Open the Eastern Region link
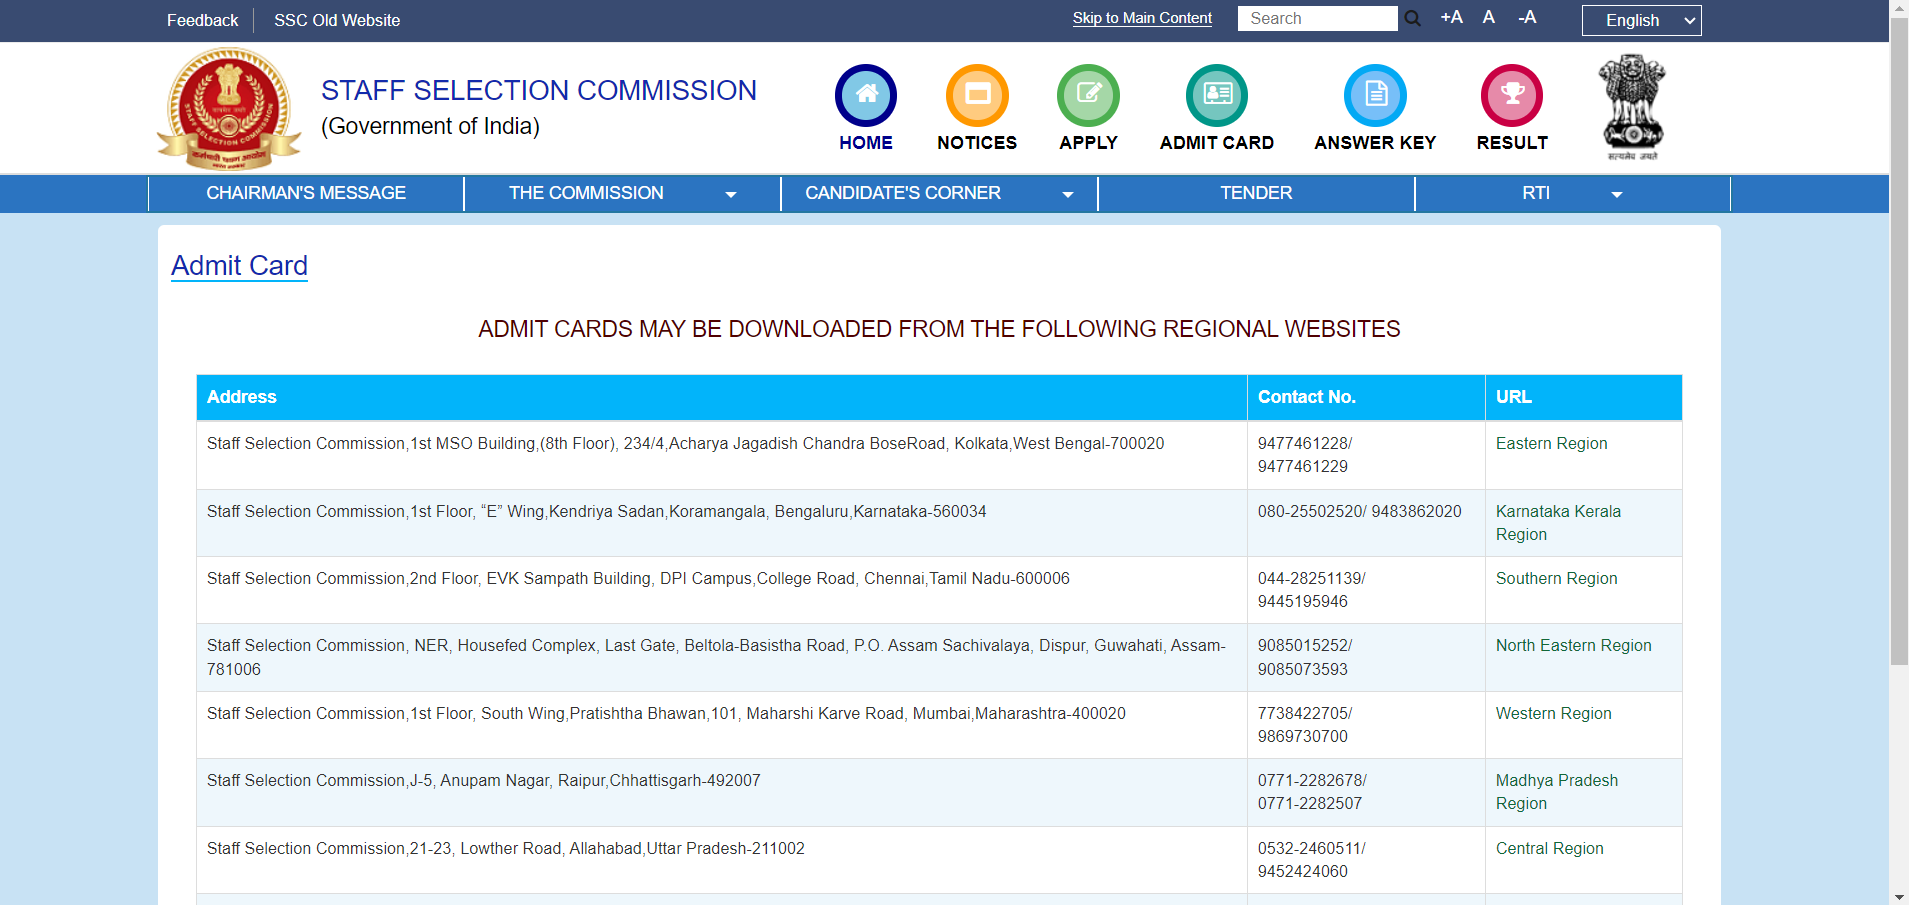The width and height of the screenshot is (1909, 905). (x=1551, y=443)
